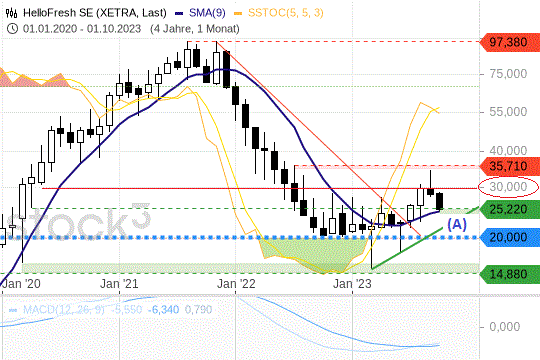Screen dimensions: 540x360
Task: Click the date range 01.01.2020 - 01.10.2023
Action: [x=82, y=29]
